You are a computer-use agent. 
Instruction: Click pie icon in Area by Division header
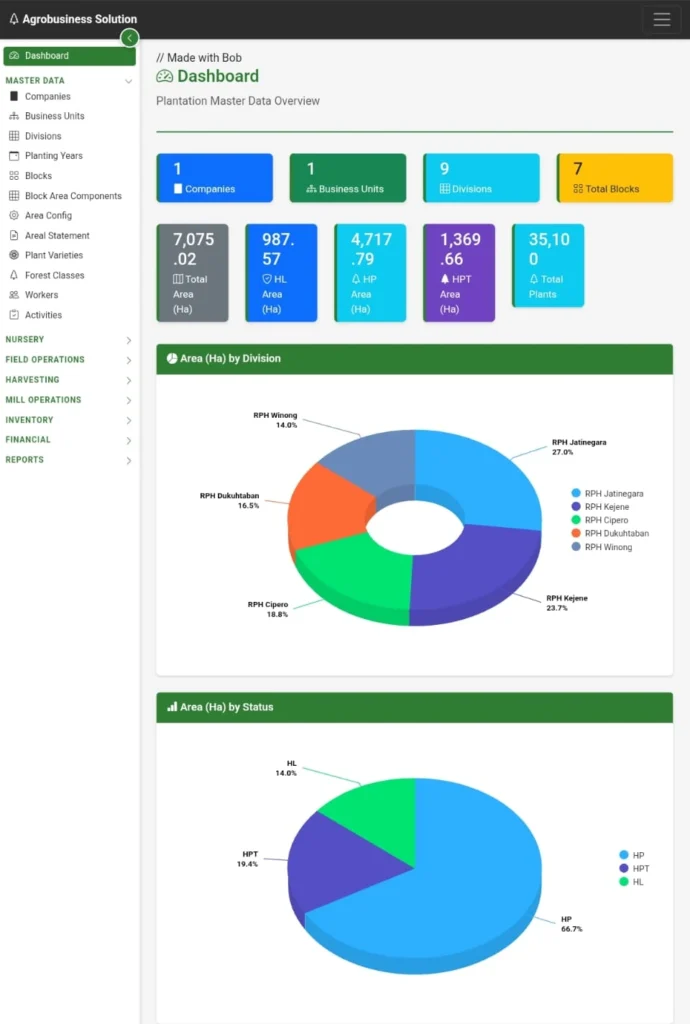172,358
